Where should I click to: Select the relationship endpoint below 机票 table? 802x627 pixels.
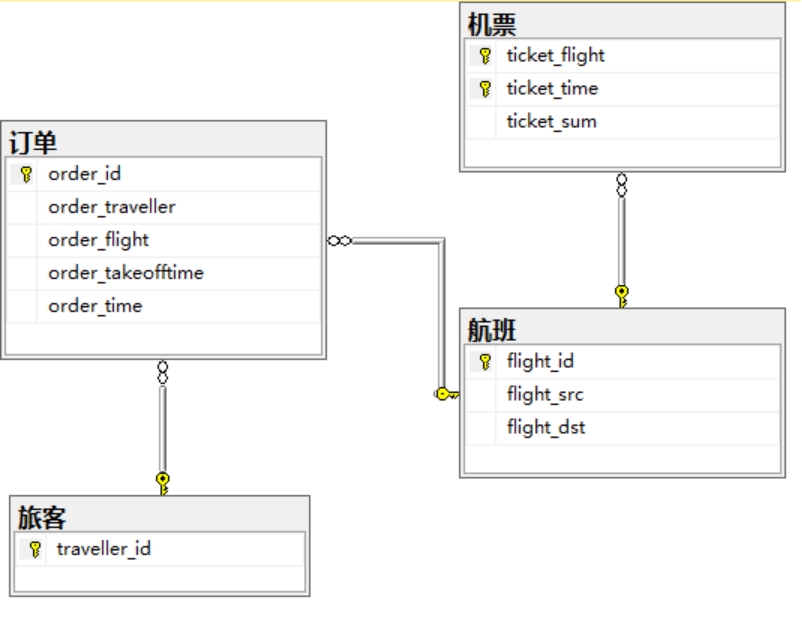tap(621, 185)
